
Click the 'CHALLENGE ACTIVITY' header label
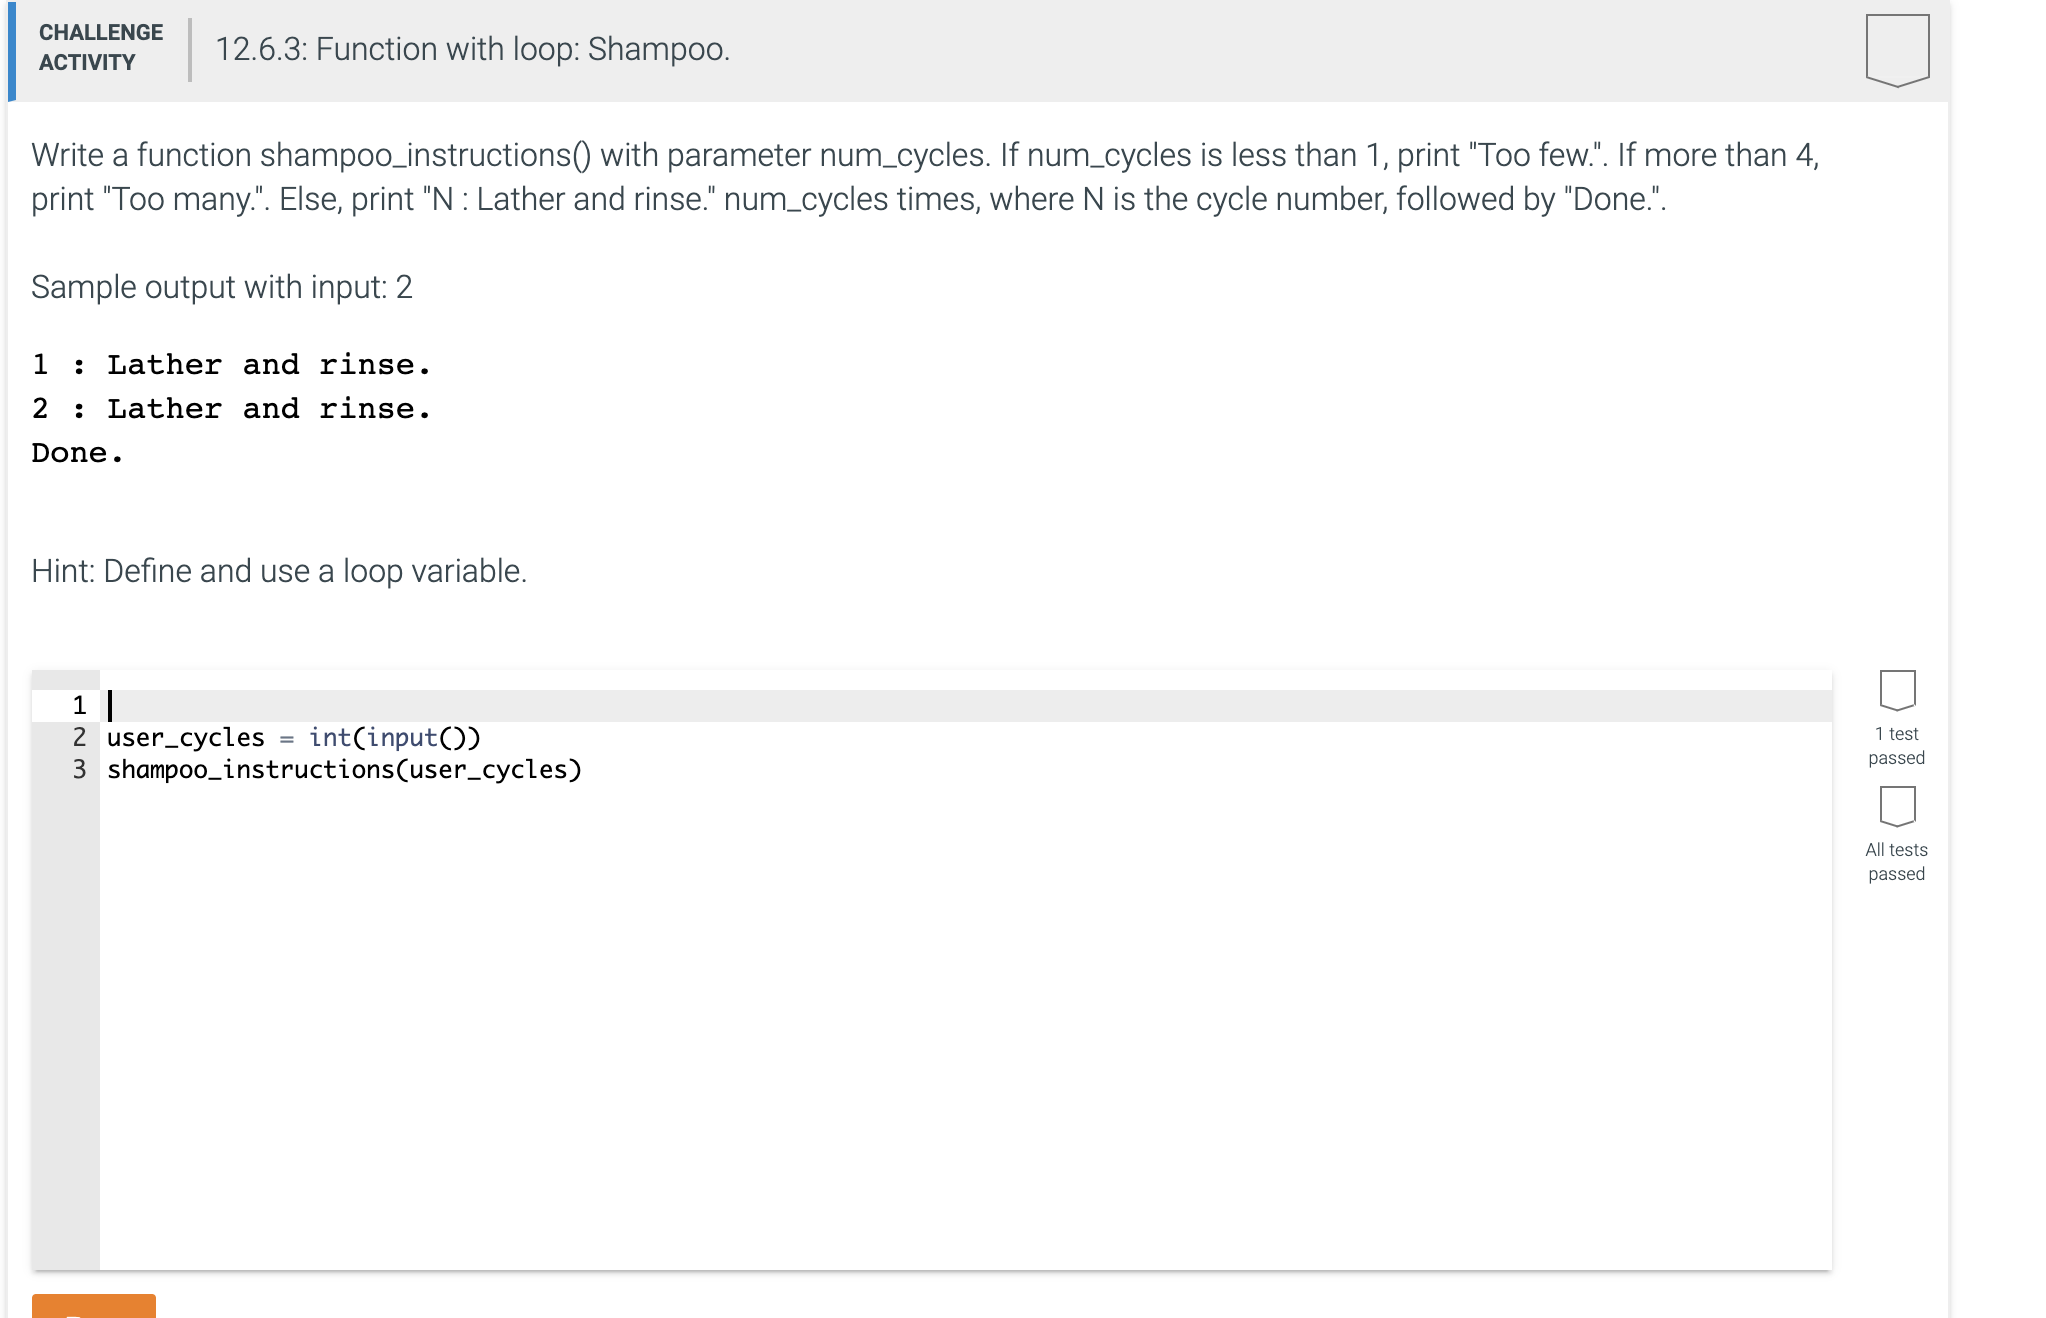point(101,47)
